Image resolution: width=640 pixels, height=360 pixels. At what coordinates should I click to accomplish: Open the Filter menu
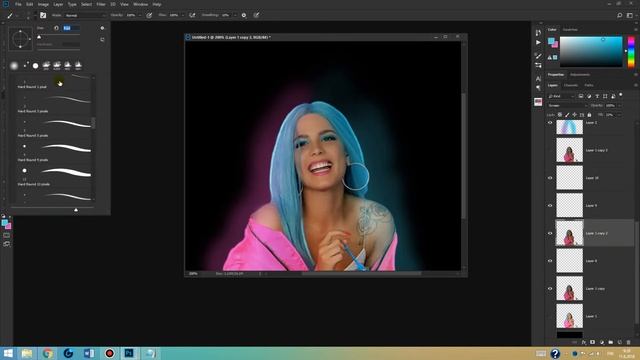[101, 4]
